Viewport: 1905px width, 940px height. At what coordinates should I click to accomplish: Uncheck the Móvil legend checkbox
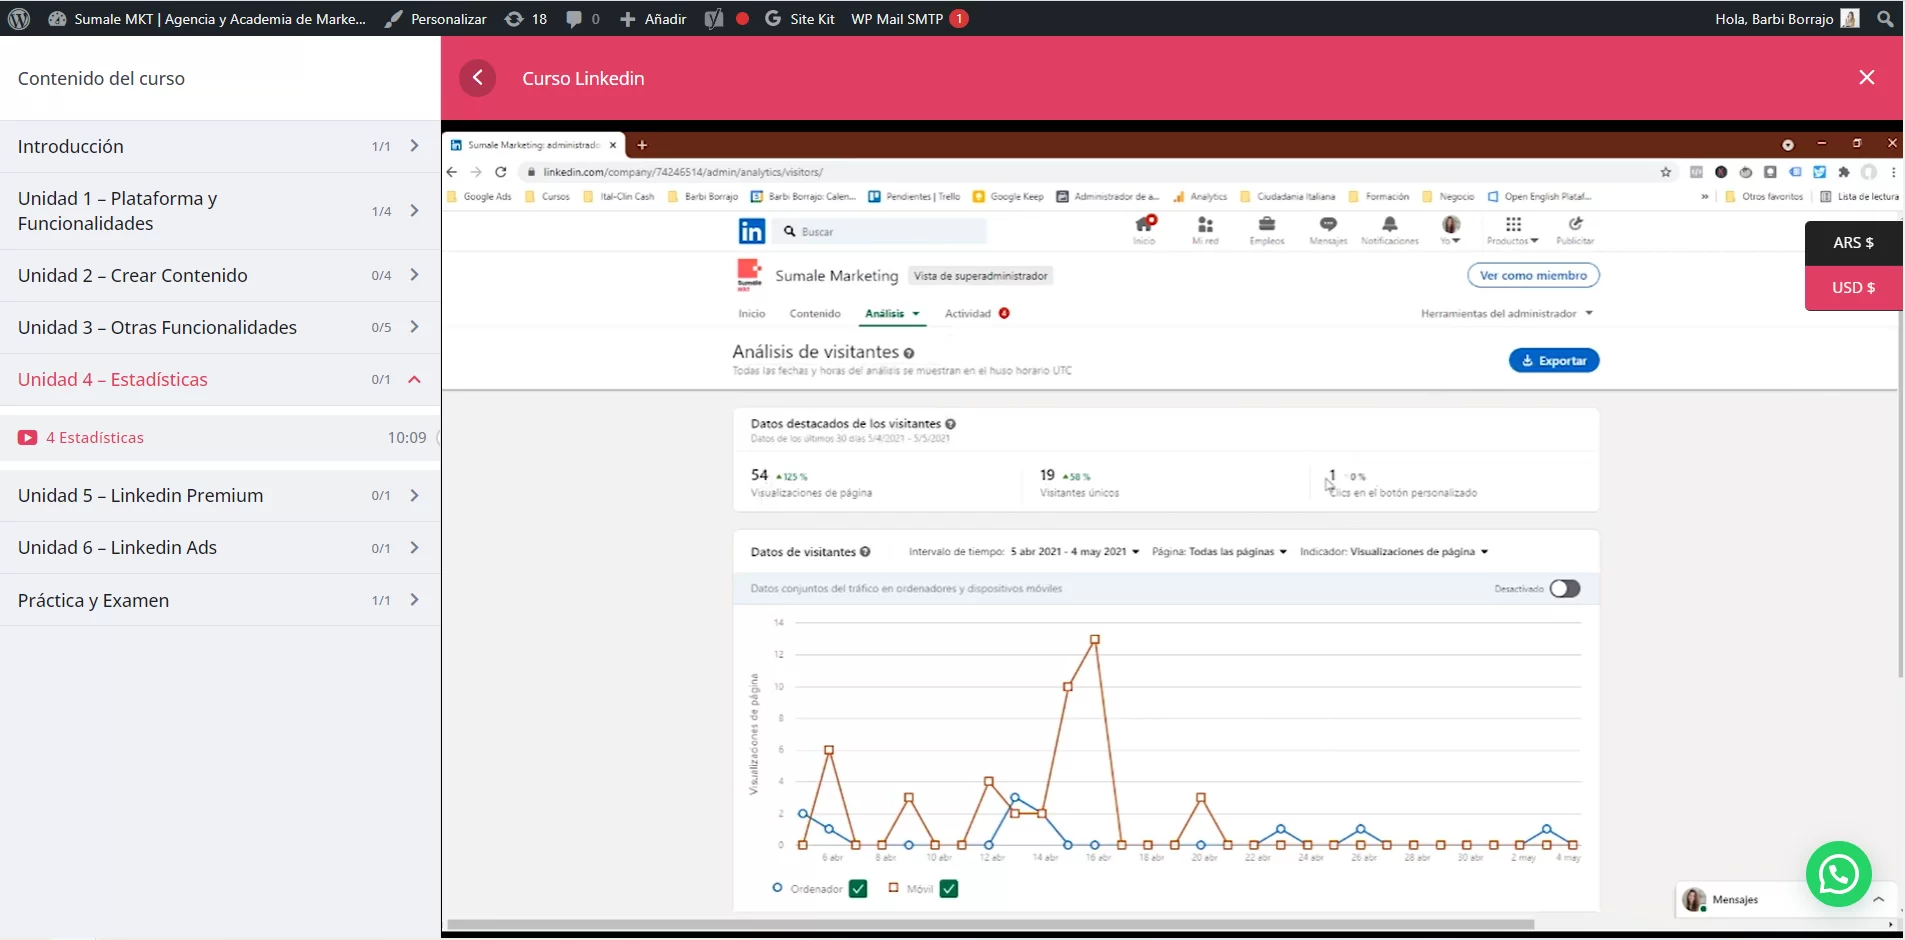[949, 888]
